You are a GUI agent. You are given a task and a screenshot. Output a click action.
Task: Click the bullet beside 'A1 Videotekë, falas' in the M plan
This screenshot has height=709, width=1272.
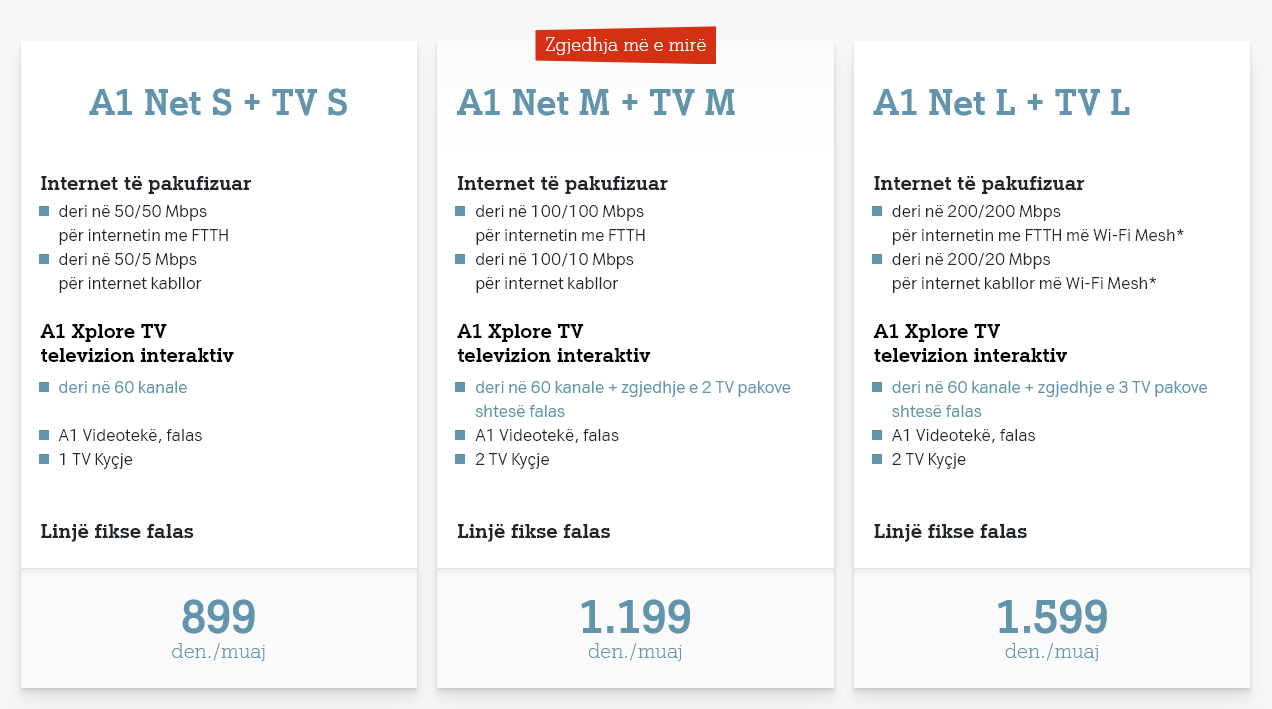(460, 435)
